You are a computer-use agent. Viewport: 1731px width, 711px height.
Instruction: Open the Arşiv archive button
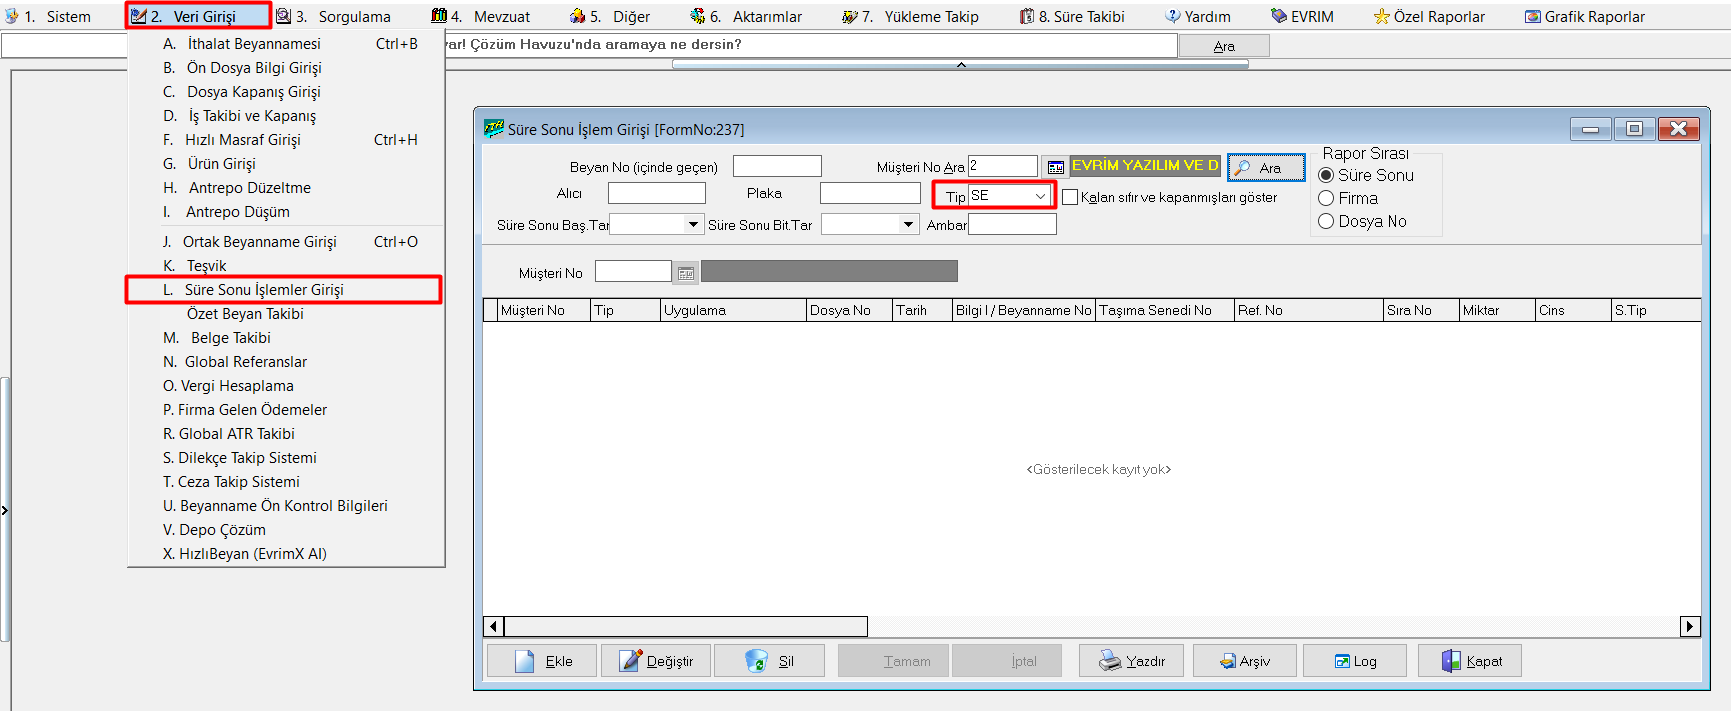click(1244, 661)
